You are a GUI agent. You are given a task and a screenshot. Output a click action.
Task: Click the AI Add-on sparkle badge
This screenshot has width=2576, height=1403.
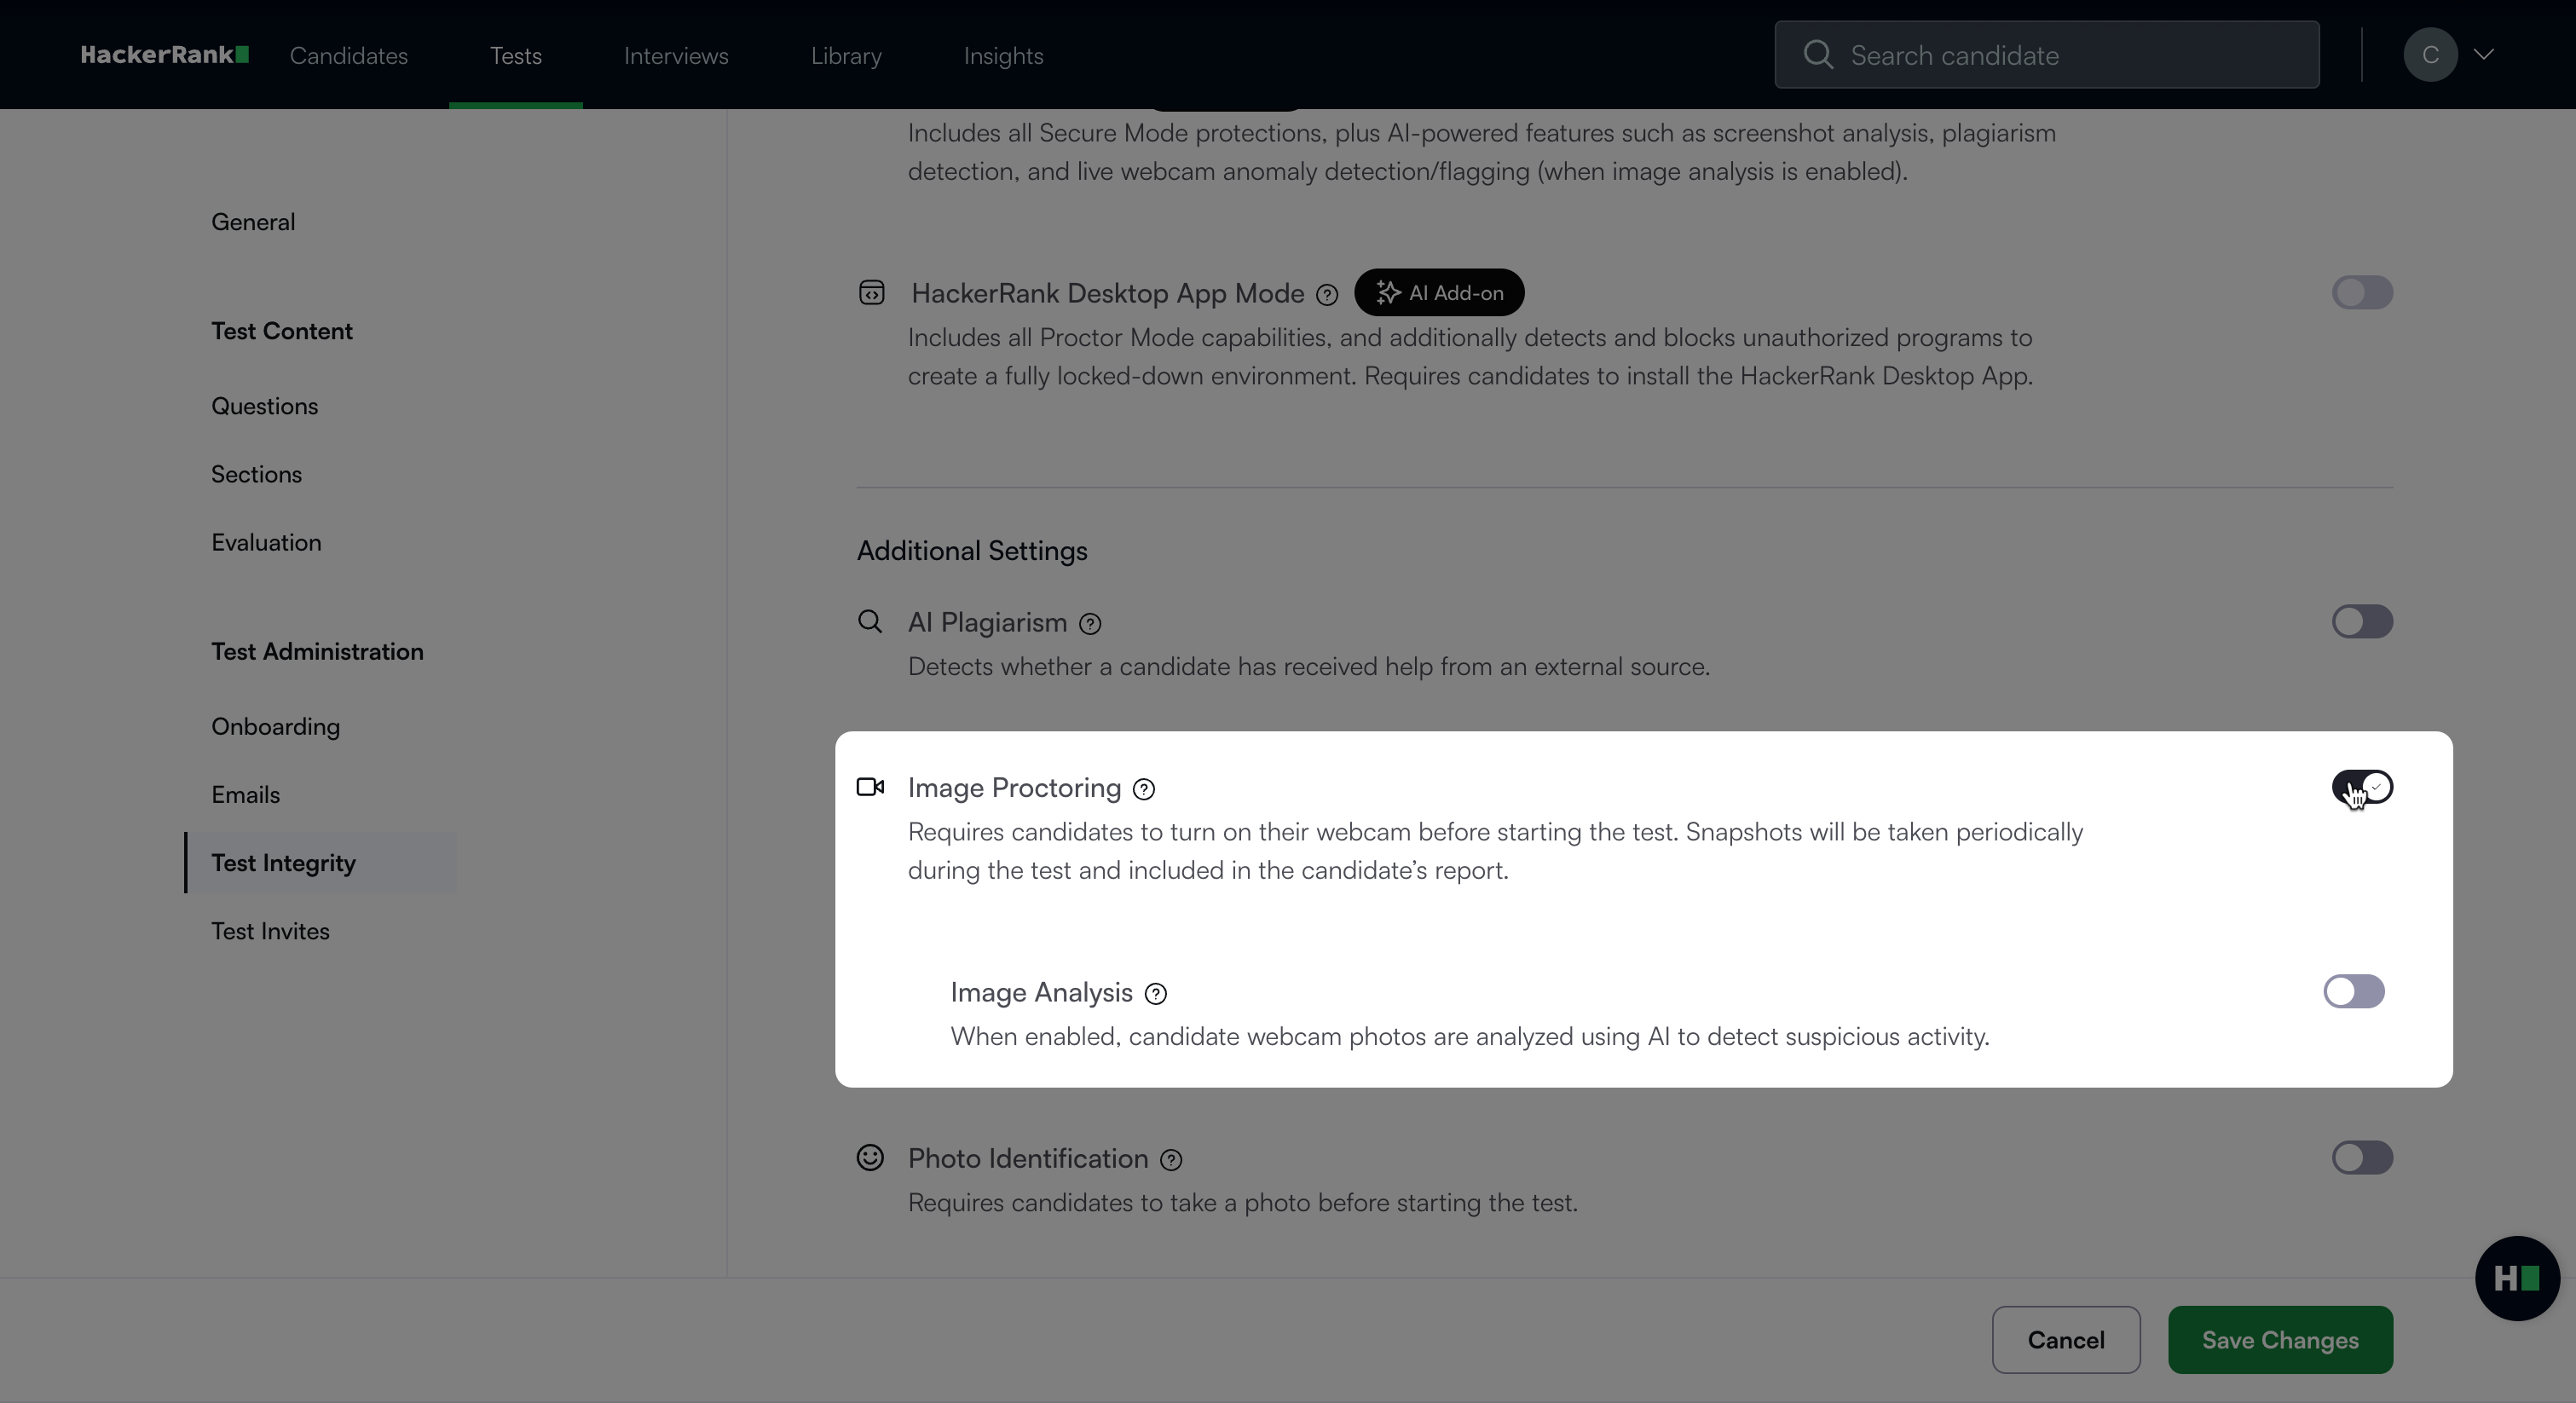(x=1439, y=293)
